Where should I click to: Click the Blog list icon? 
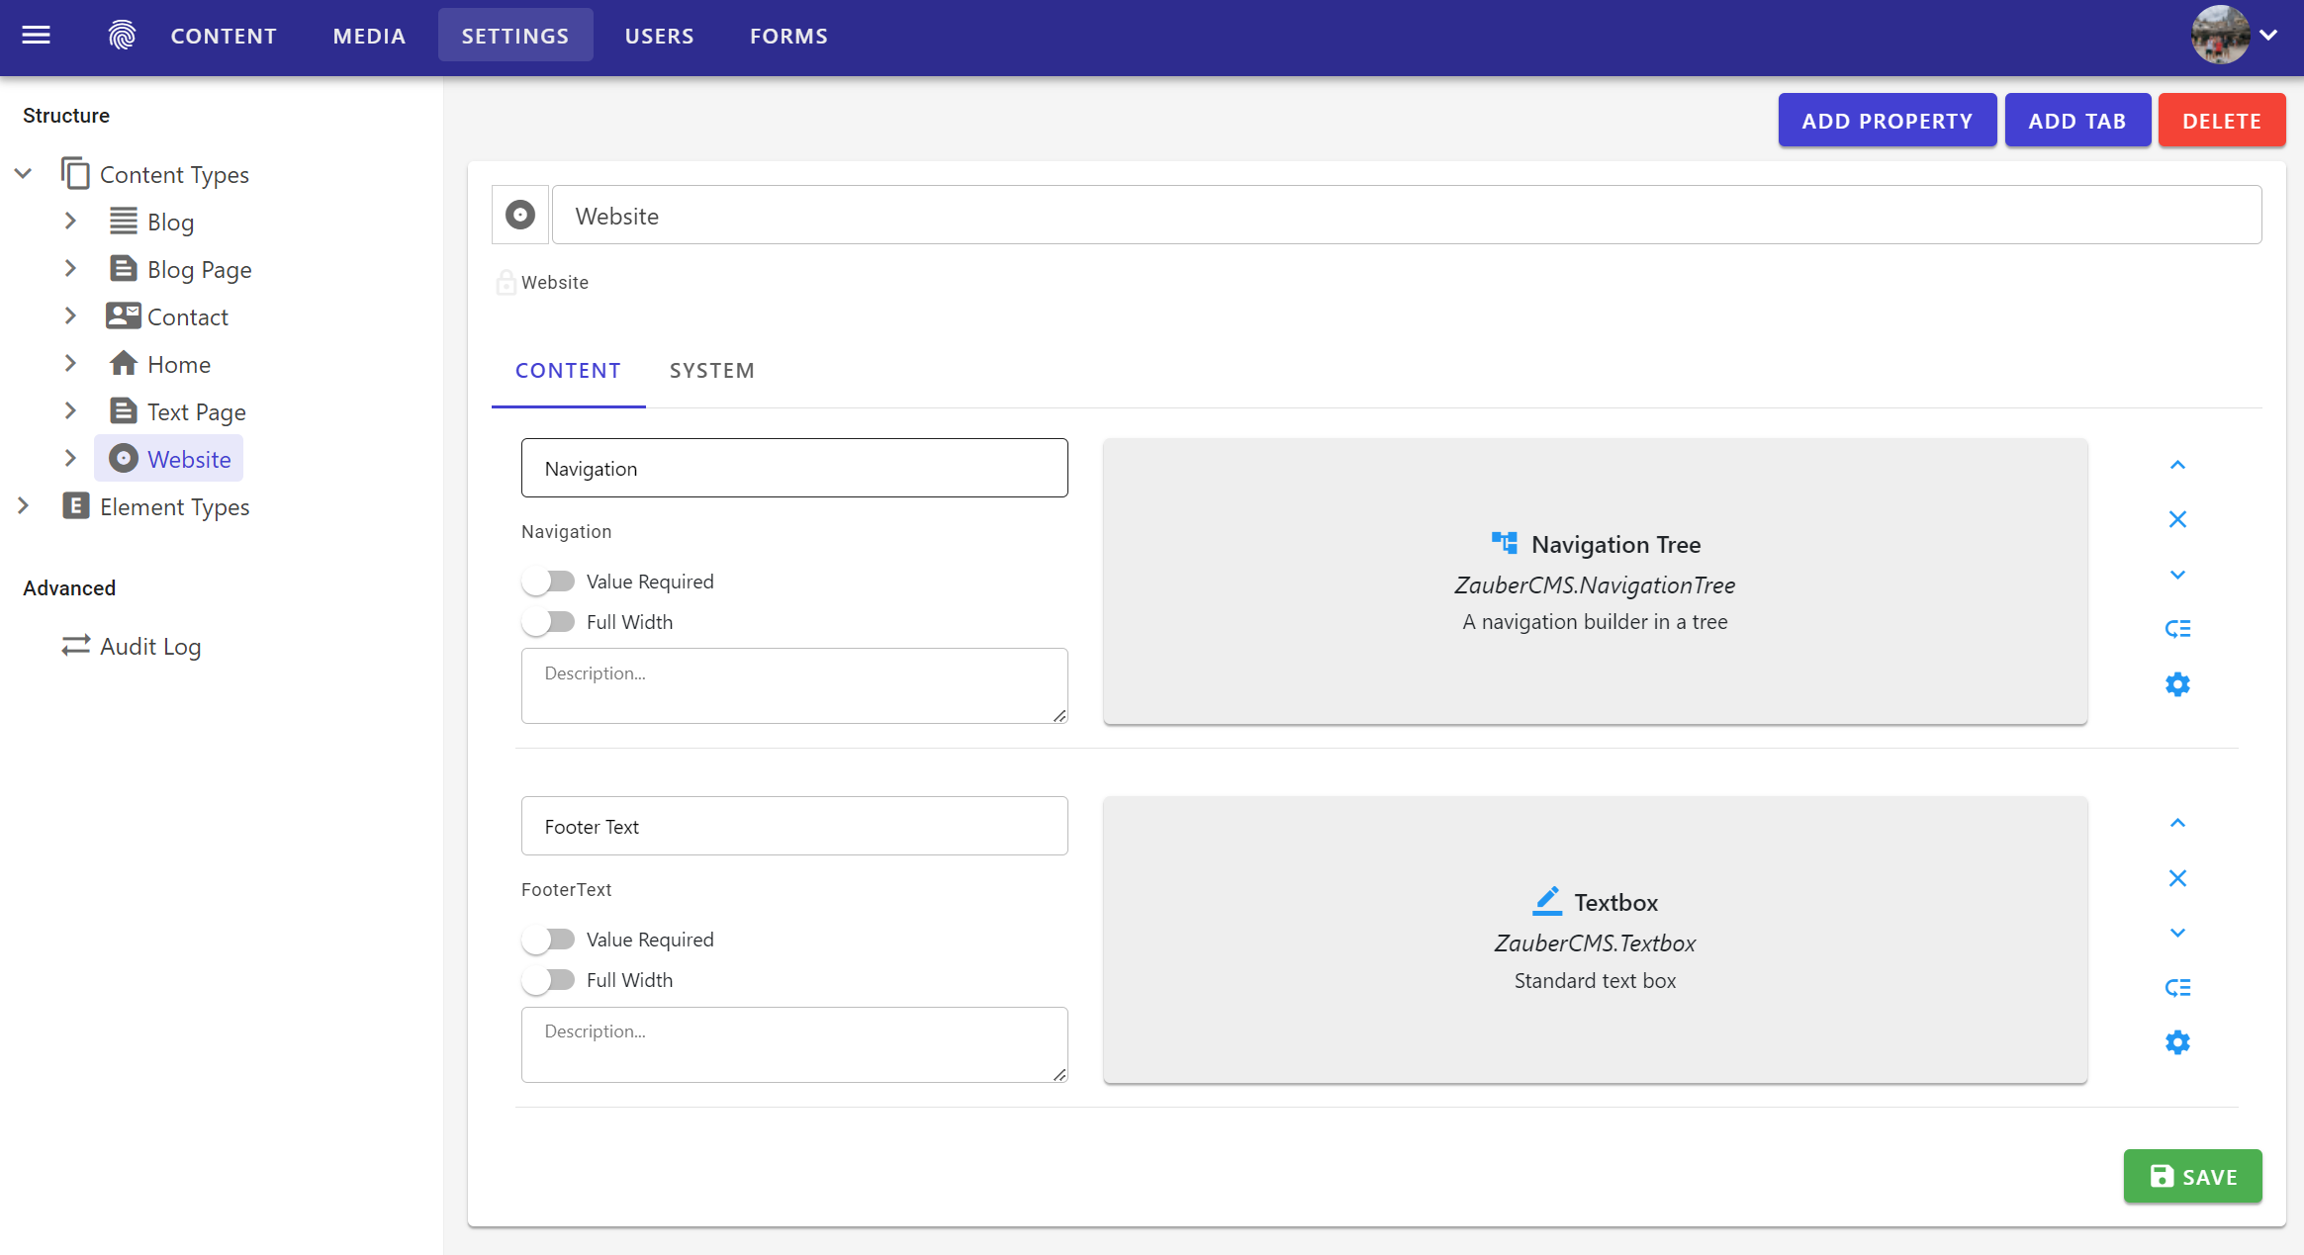click(123, 221)
